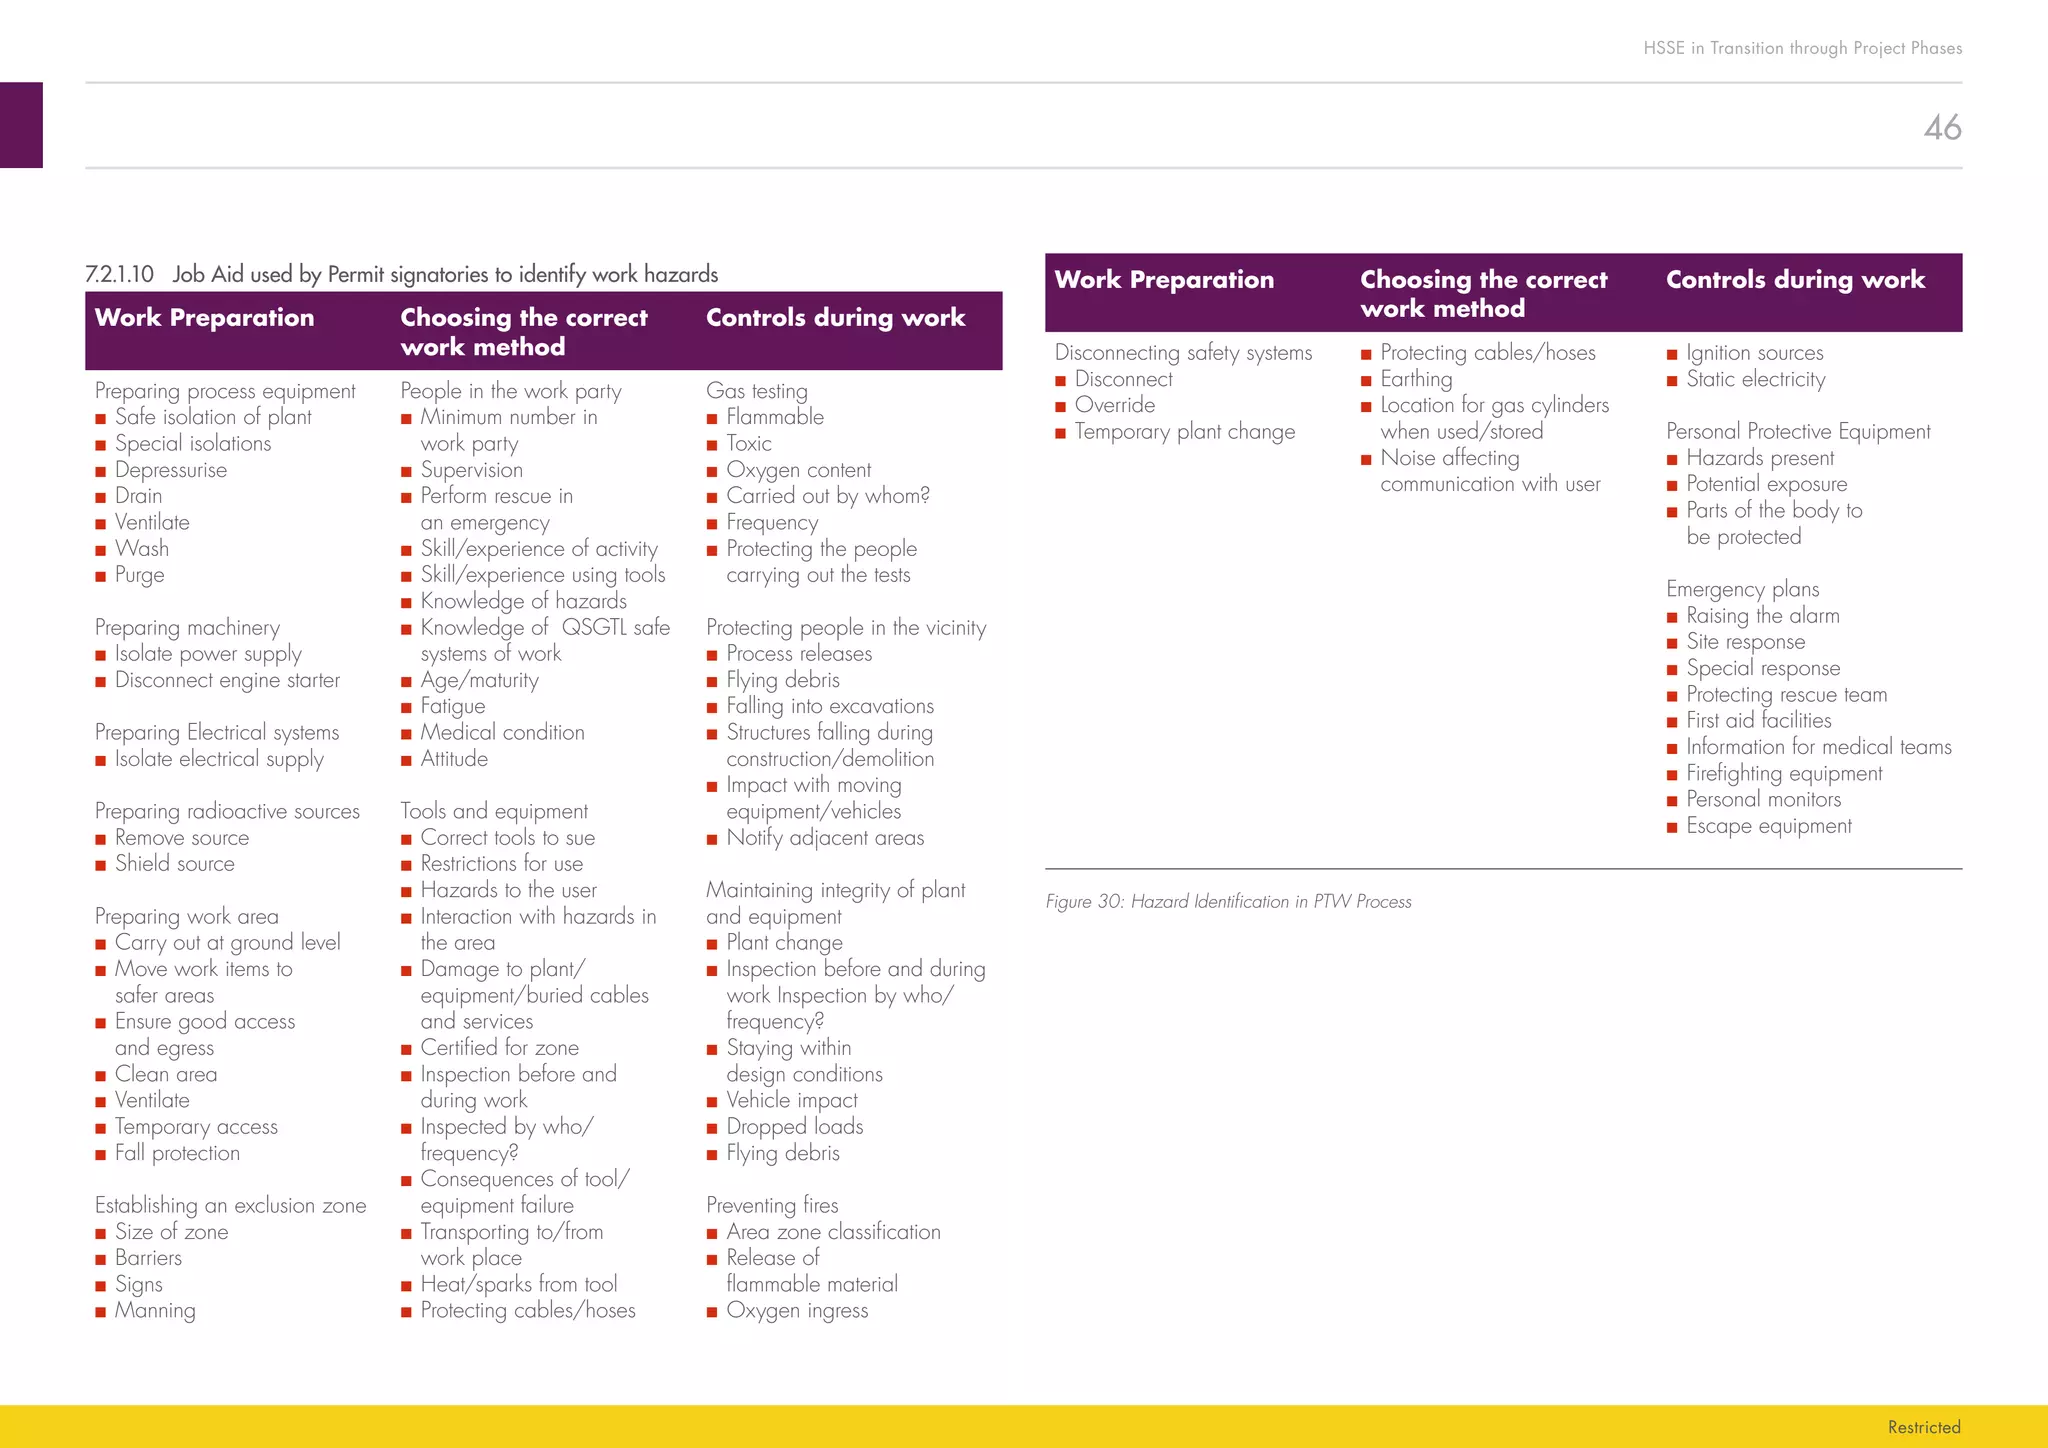The image size is (2048, 1448).
Task: Click the 'Tools and equipment' subheading
Action: point(494,811)
